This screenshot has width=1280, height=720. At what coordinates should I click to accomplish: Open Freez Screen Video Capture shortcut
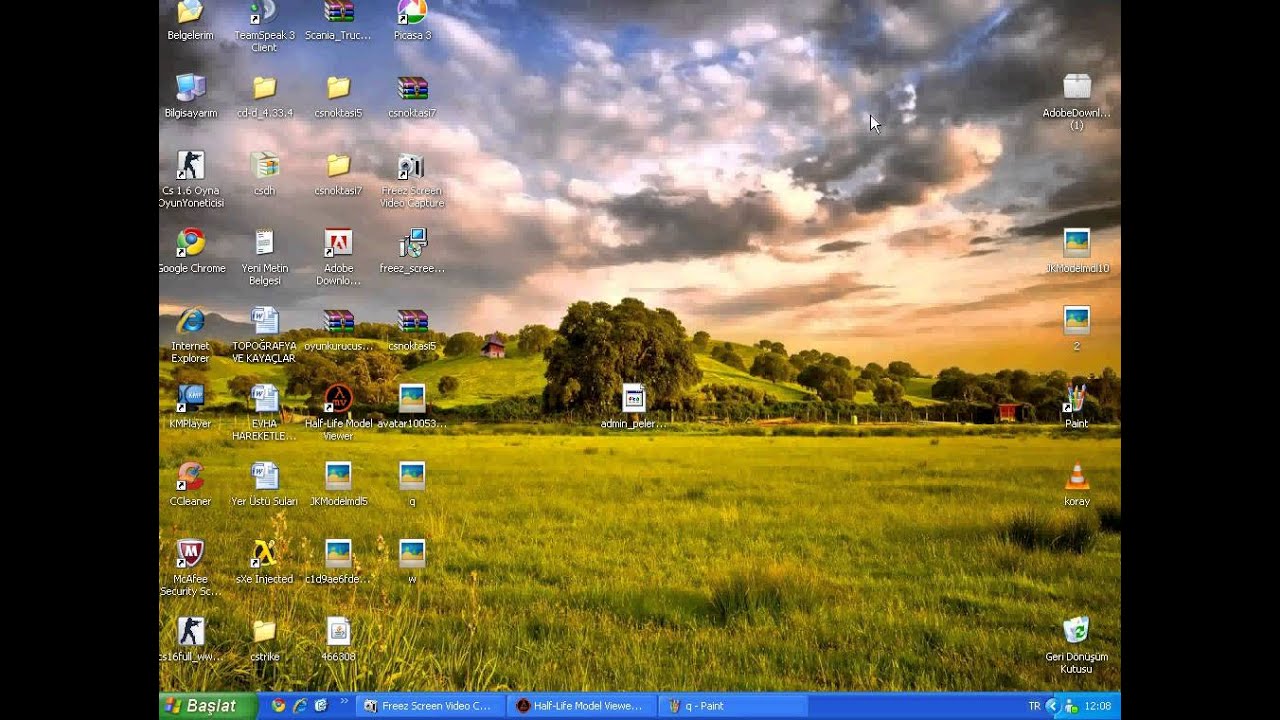point(412,165)
